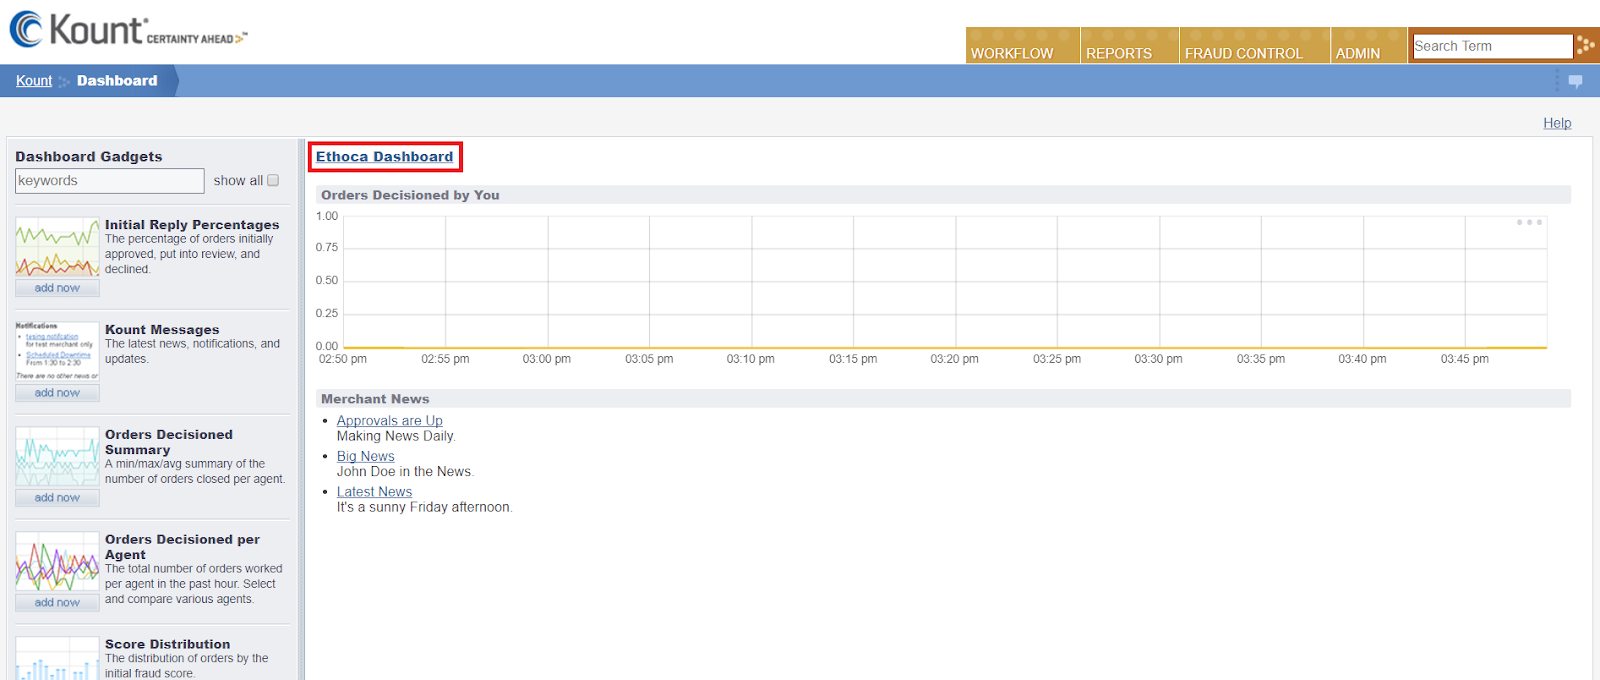The height and width of the screenshot is (680, 1600).
Task: Open the Approvals are Up news link
Action: click(390, 421)
